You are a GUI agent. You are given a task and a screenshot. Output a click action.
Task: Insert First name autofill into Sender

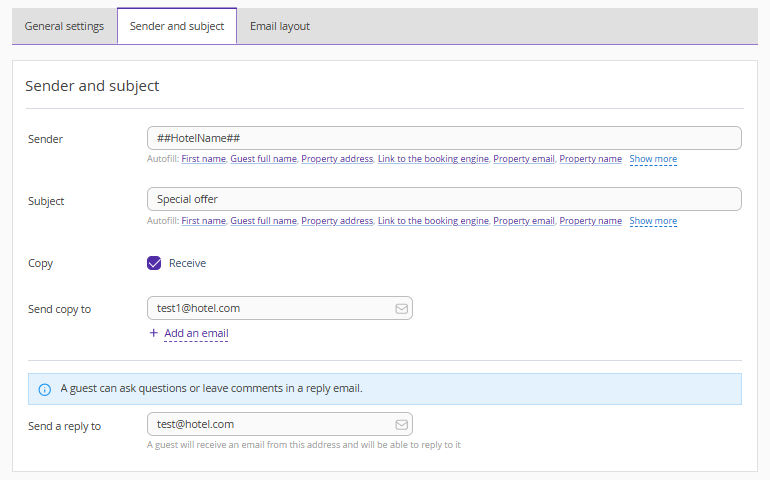click(x=203, y=159)
